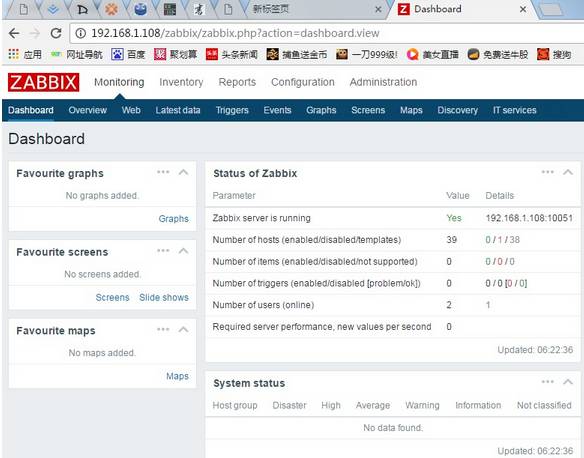Open the Administration menu
The height and width of the screenshot is (458, 584).
click(x=383, y=82)
